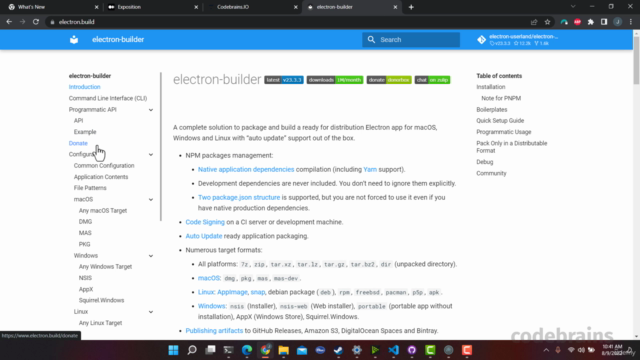640x360 pixels.
Task: Open Common Configuration sidebar page
Action: 104,166
